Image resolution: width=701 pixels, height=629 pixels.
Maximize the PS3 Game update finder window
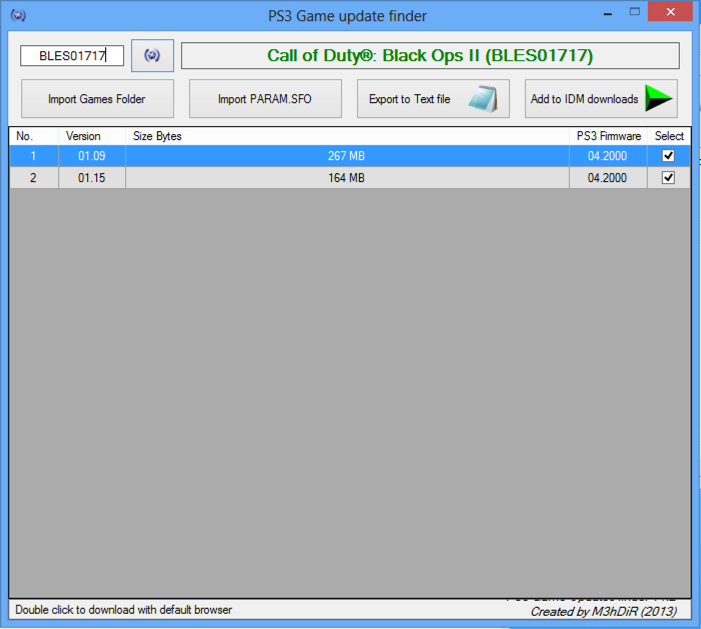point(635,12)
